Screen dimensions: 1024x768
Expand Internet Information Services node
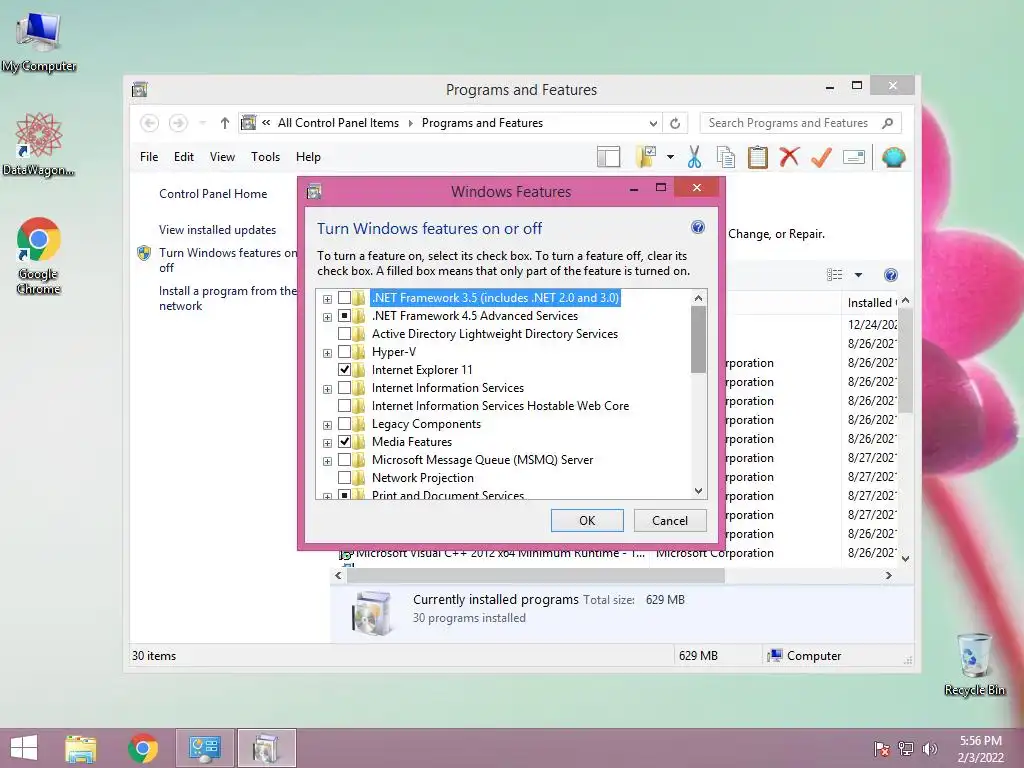point(327,389)
